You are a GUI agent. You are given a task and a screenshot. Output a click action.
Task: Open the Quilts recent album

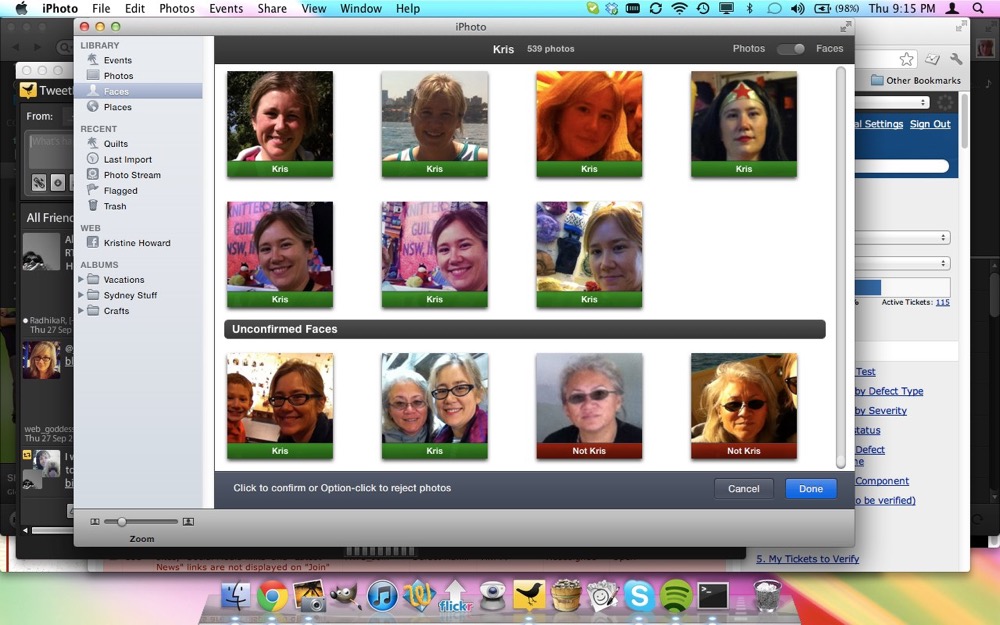coord(115,144)
